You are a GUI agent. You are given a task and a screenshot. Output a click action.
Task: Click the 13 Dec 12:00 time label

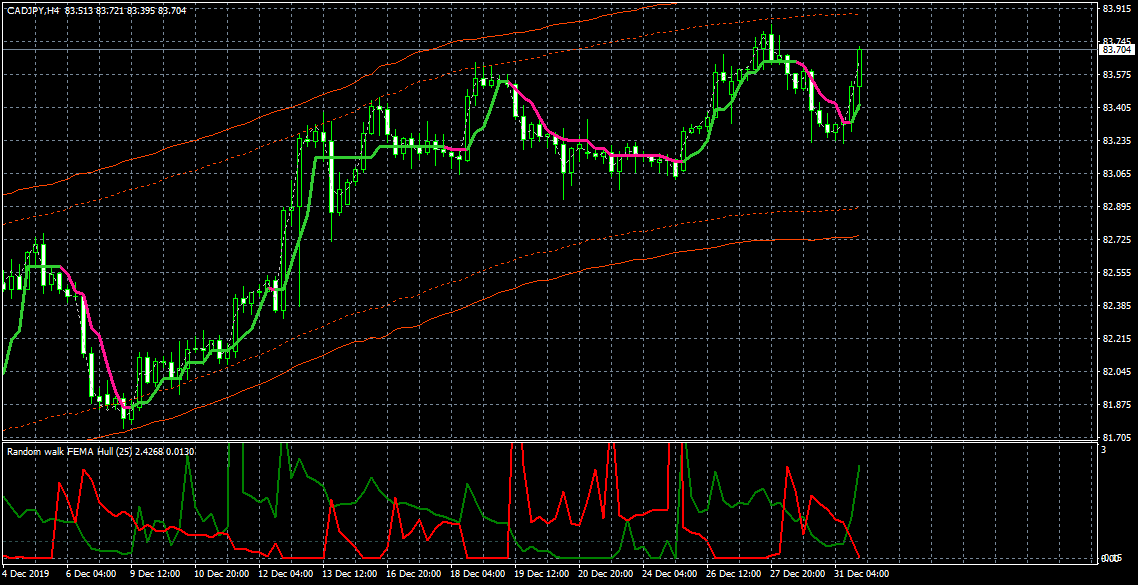(x=350, y=573)
